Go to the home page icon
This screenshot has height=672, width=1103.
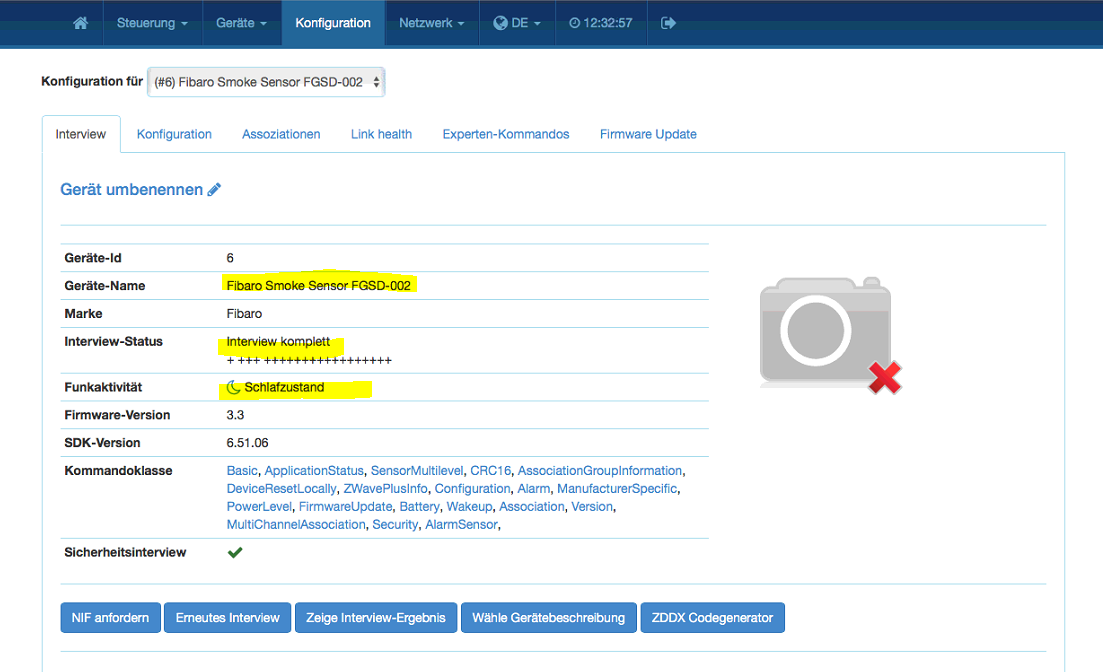[80, 23]
